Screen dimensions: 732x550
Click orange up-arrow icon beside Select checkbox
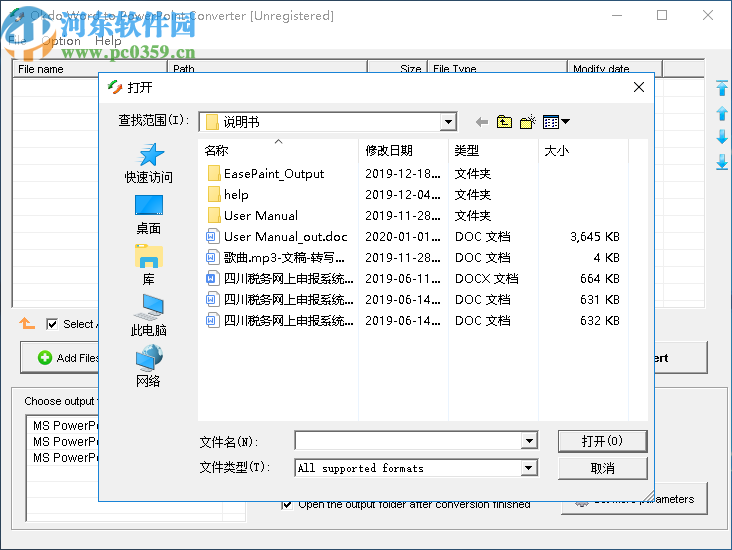pyautogui.click(x=27, y=323)
